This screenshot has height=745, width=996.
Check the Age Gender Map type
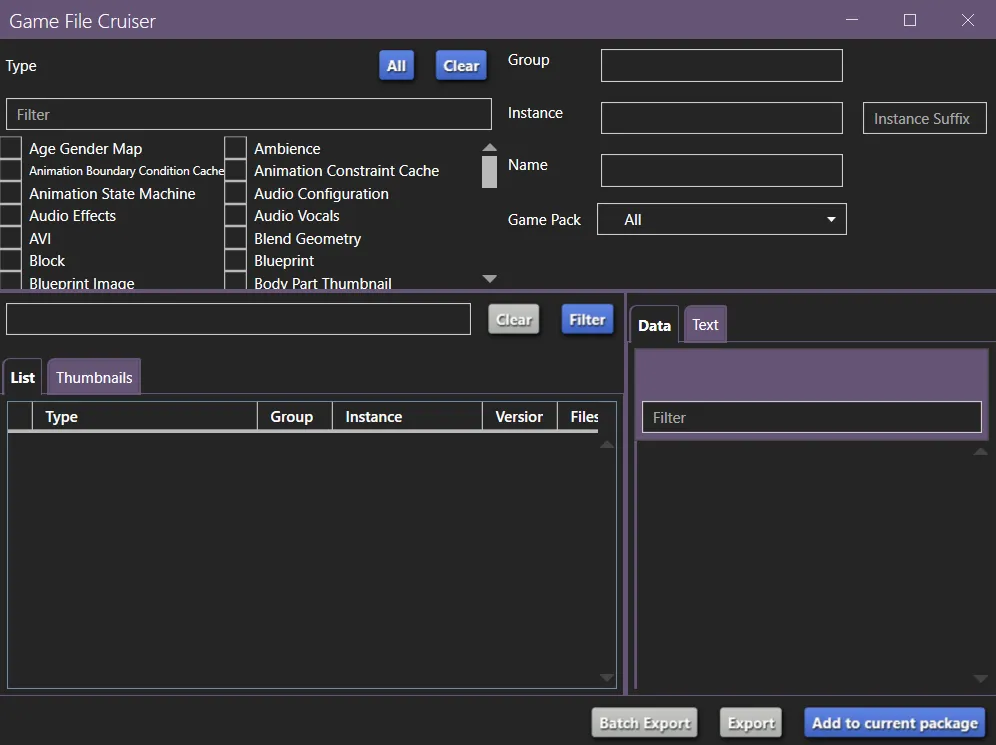(x=10, y=148)
